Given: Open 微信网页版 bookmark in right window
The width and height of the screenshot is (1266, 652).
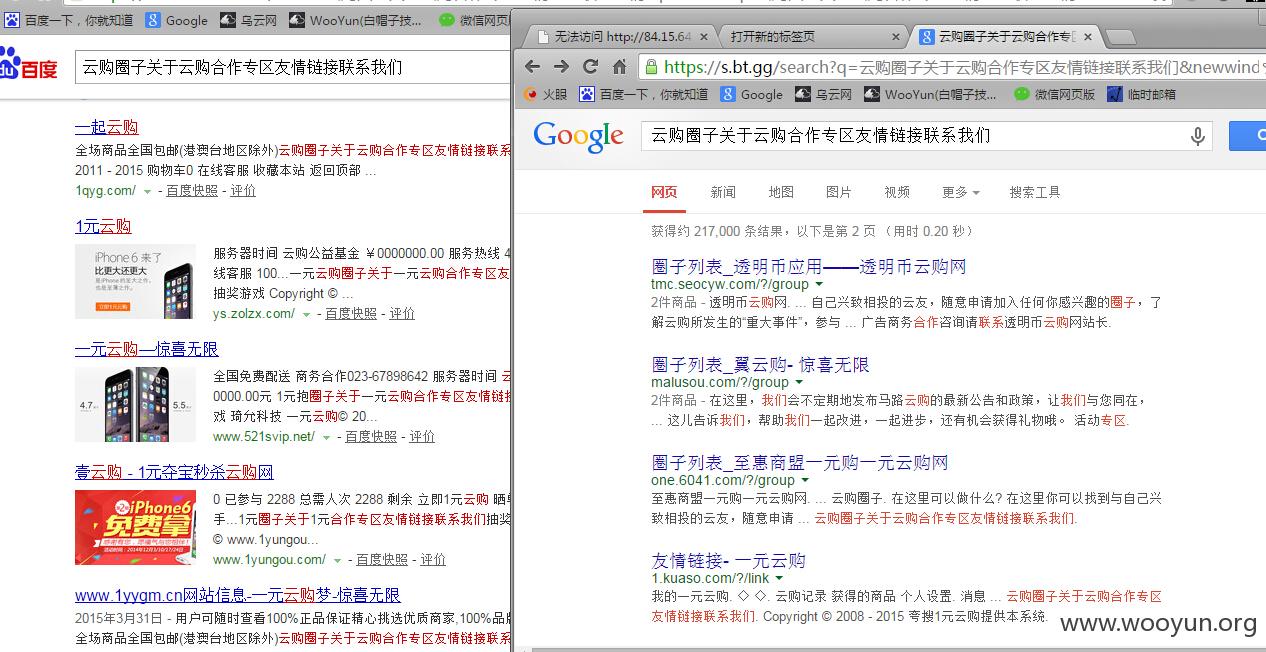Looking at the screenshot, I should [1054, 94].
